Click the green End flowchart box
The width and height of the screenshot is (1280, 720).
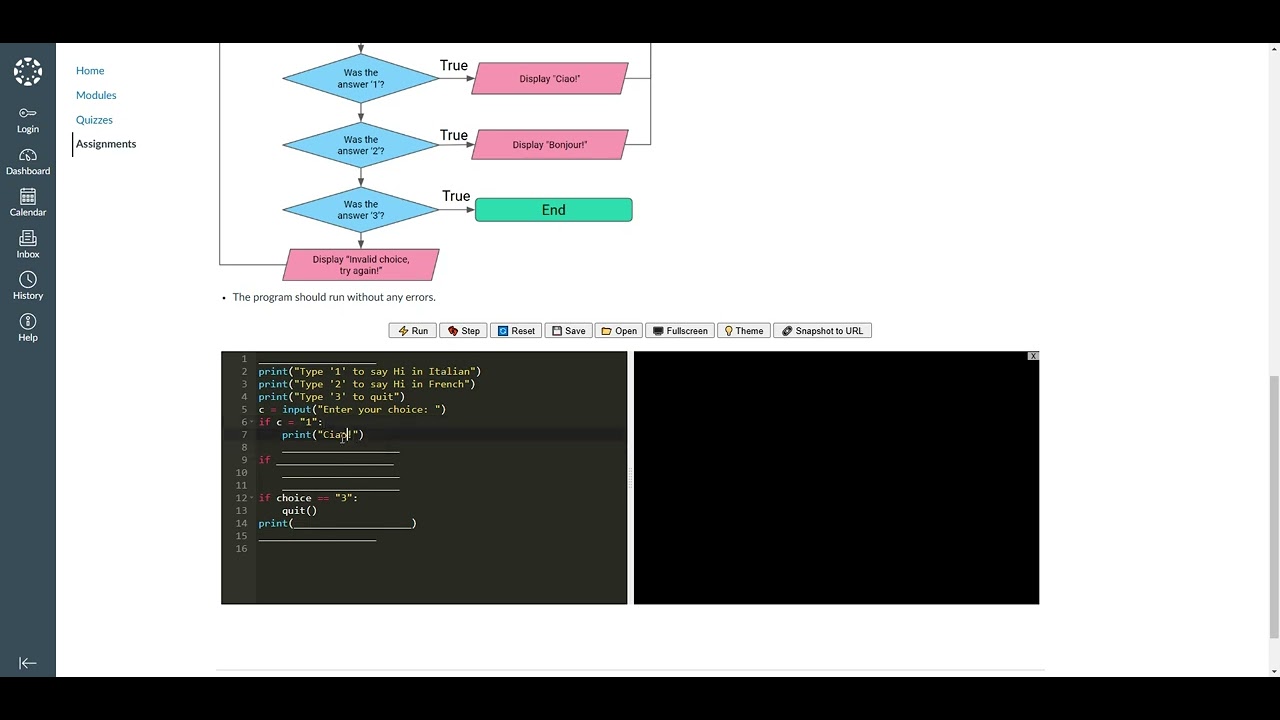click(x=554, y=210)
